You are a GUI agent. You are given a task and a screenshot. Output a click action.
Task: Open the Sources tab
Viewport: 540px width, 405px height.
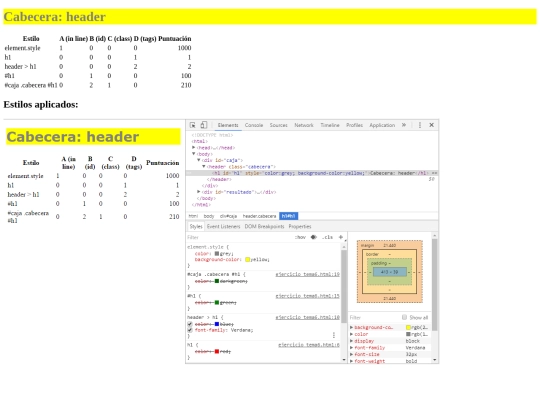pos(278,125)
